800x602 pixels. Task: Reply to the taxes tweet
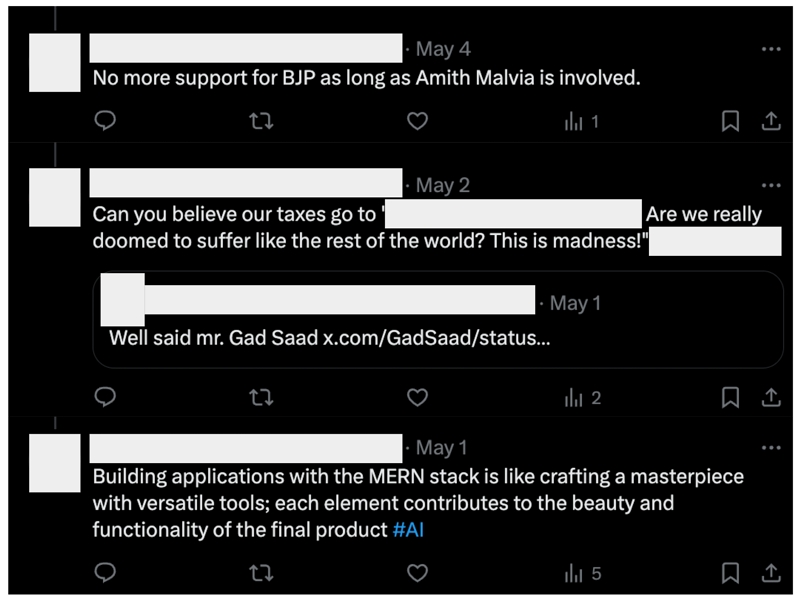[105, 397]
